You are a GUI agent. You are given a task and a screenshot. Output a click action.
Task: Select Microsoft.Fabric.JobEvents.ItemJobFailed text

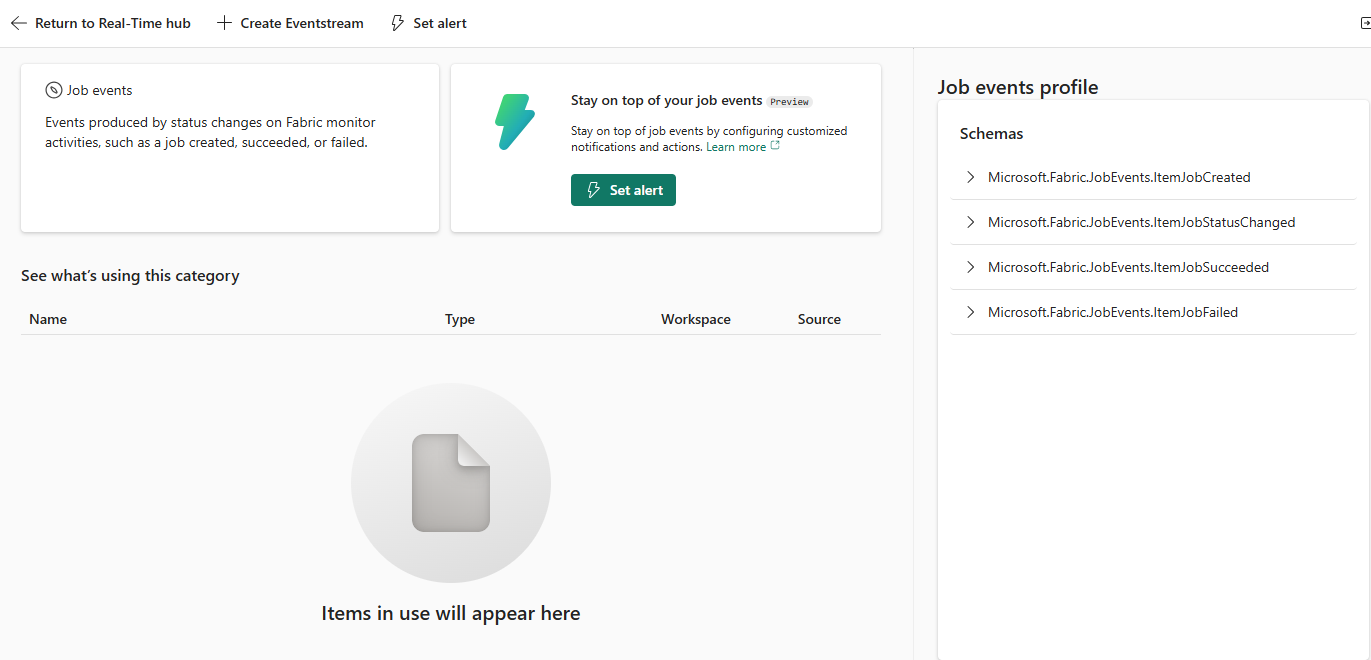(1113, 312)
